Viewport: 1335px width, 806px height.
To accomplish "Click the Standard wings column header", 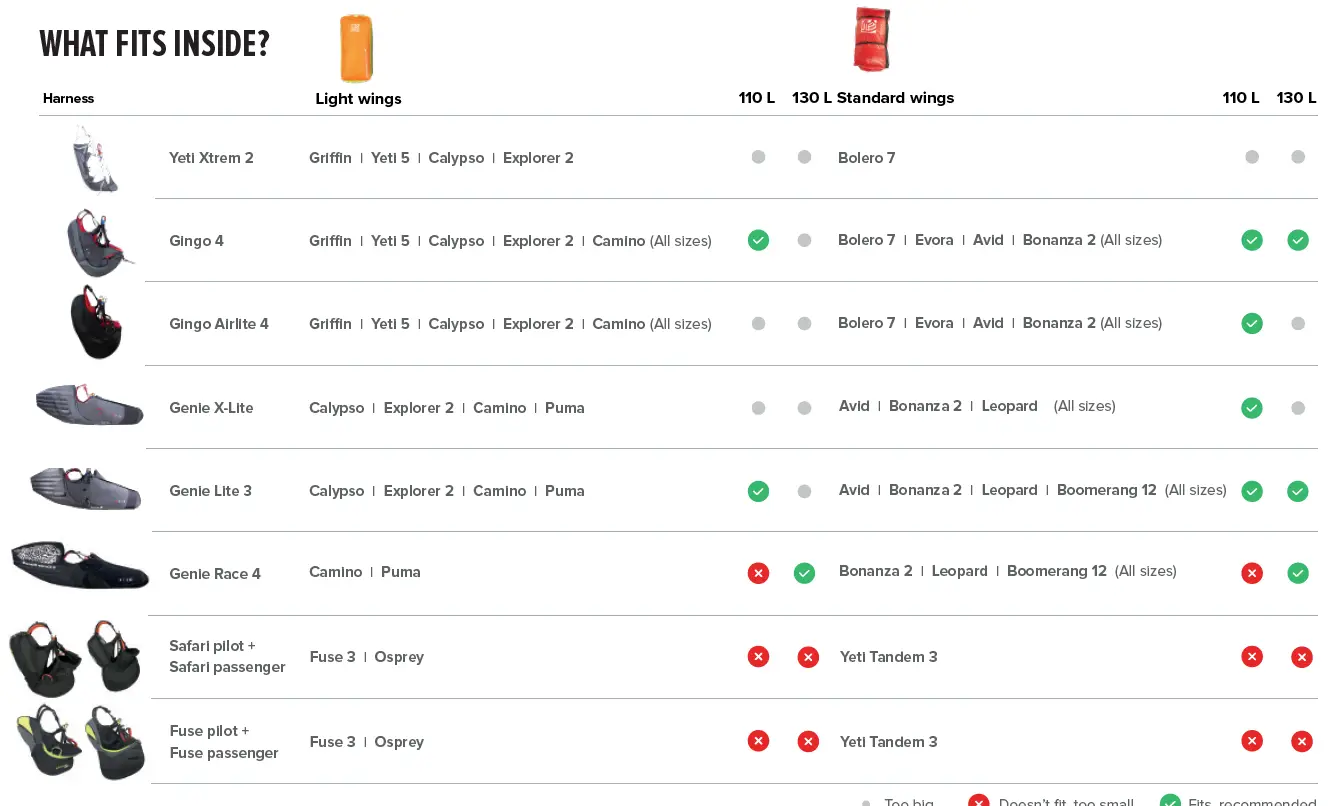I will click(x=895, y=98).
